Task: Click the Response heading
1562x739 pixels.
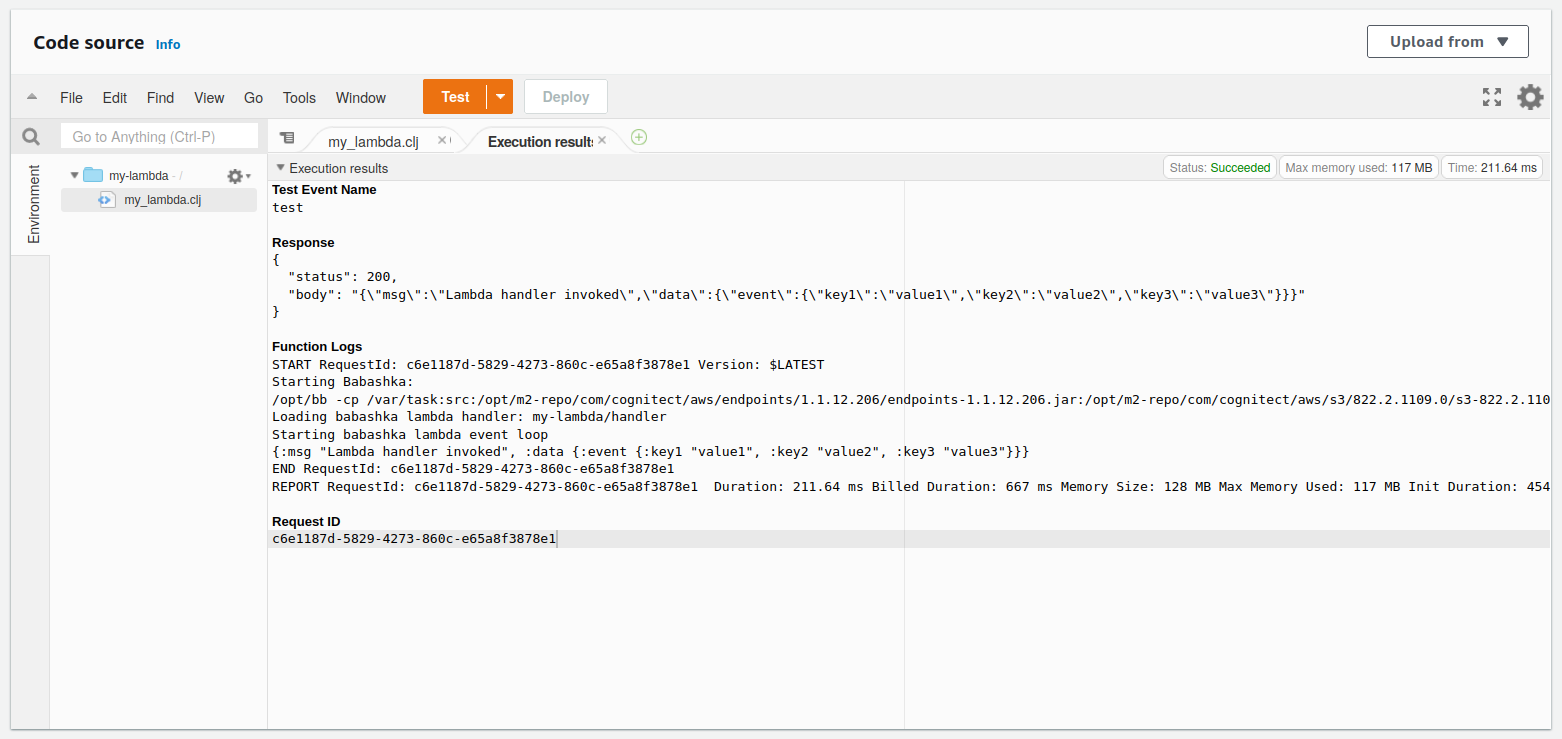Action: click(303, 243)
